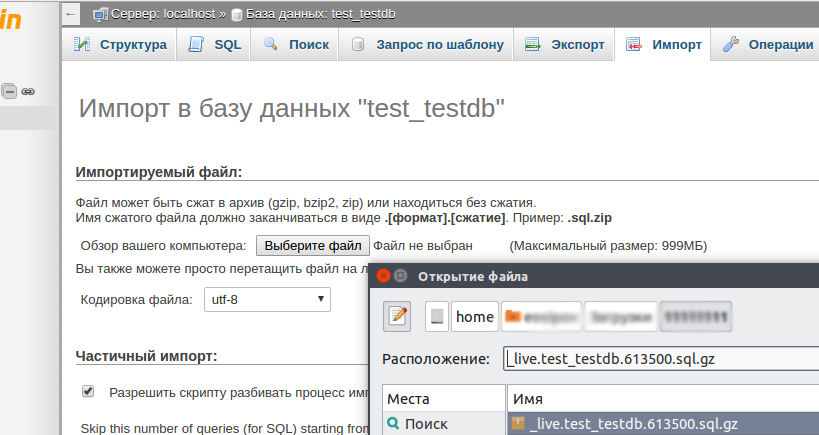Click the chain link icon in sidebar
Viewport: 819px width, 435px height.
coord(28,91)
